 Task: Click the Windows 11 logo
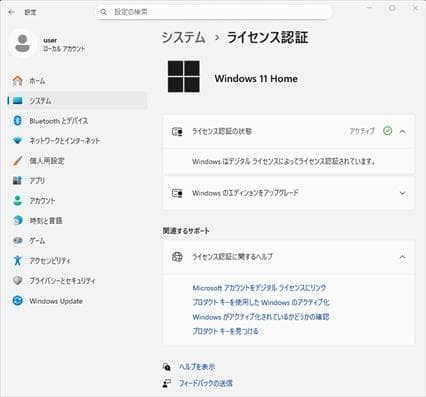[x=184, y=76]
